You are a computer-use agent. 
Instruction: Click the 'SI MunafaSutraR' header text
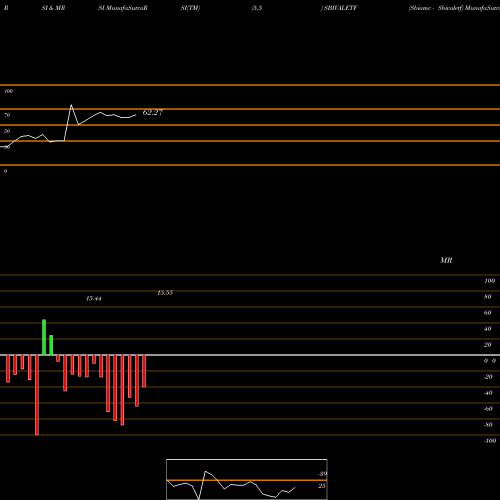tap(123, 8)
